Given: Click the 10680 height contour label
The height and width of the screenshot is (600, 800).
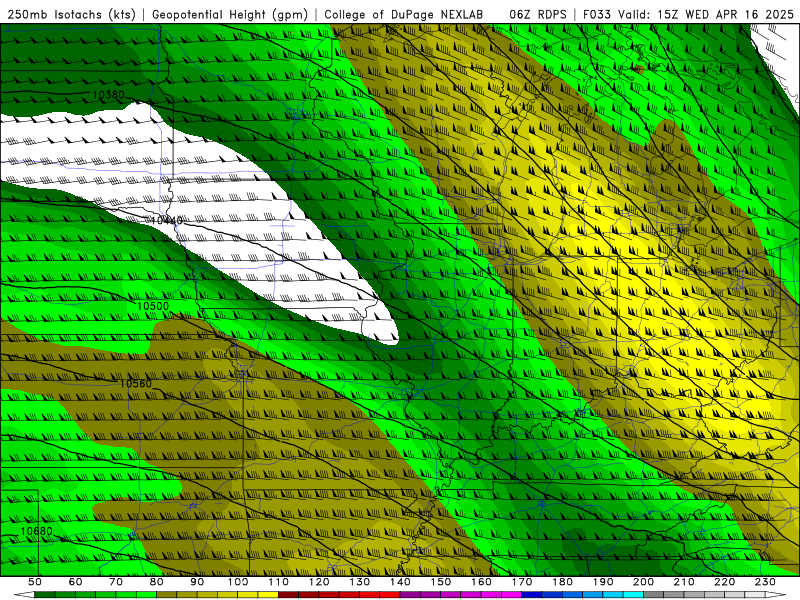Looking at the screenshot, I should tap(36, 531).
